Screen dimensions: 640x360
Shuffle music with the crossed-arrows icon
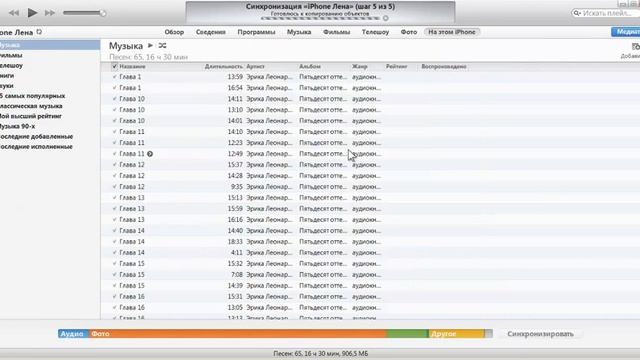coord(162,45)
